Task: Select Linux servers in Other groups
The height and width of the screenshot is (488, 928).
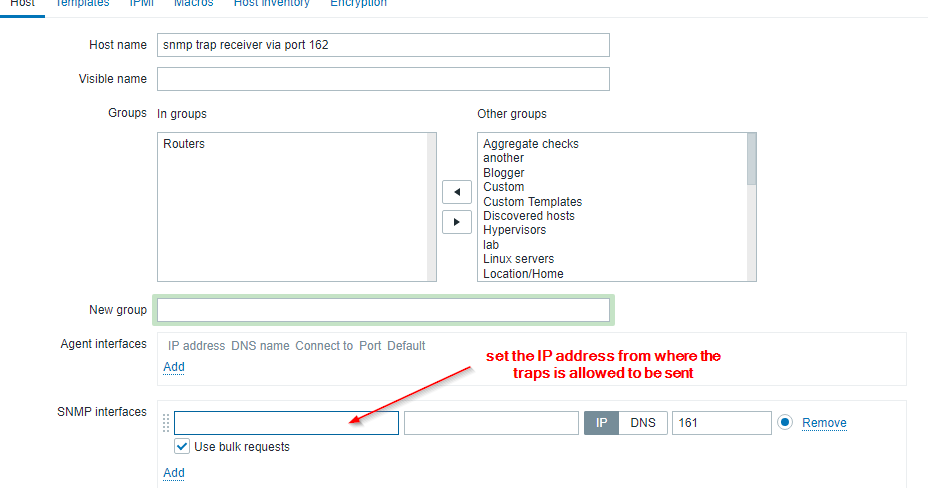Action: [x=518, y=259]
